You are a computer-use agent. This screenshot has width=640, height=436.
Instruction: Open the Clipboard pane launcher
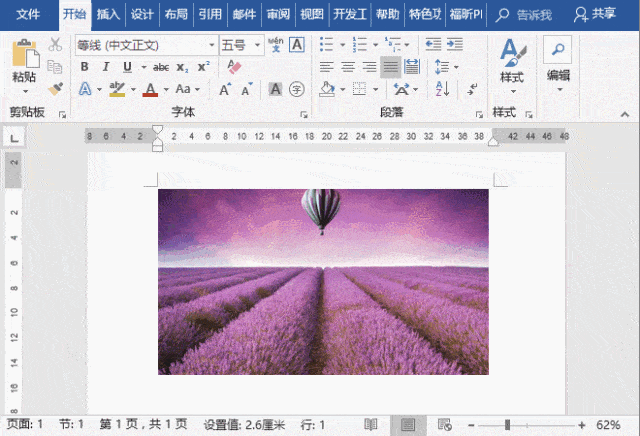pyautogui.click(x=62, y=115)
